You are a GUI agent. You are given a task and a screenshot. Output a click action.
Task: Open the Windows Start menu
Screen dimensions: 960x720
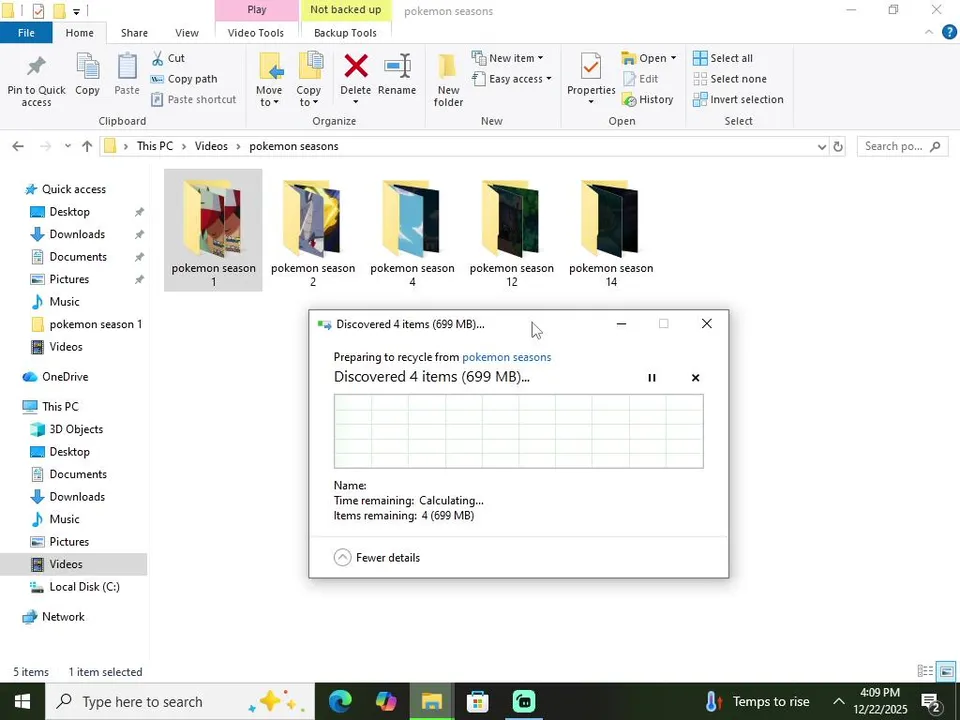pos(22,702)
